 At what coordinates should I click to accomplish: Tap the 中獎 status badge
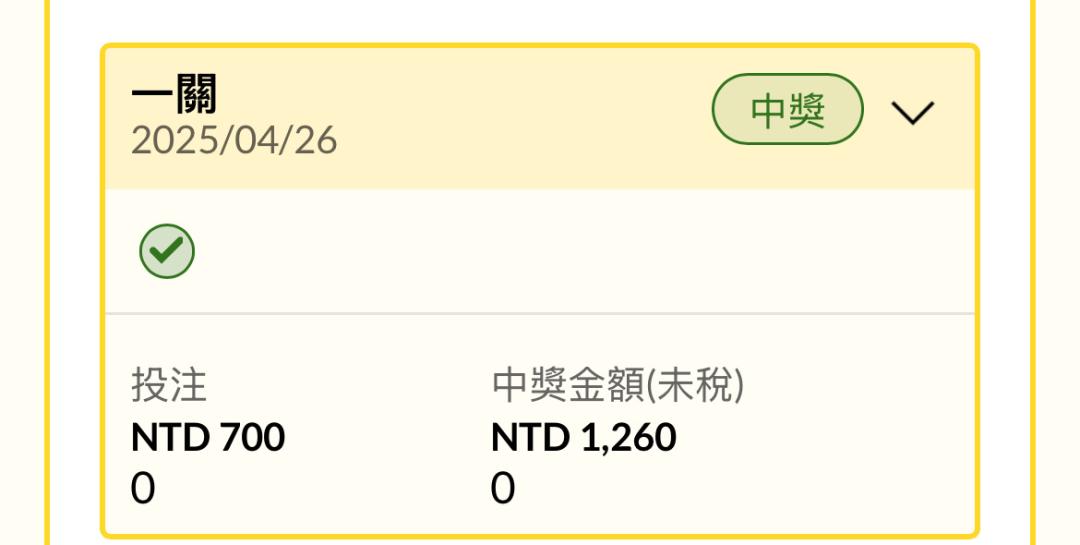coord(787,110)
